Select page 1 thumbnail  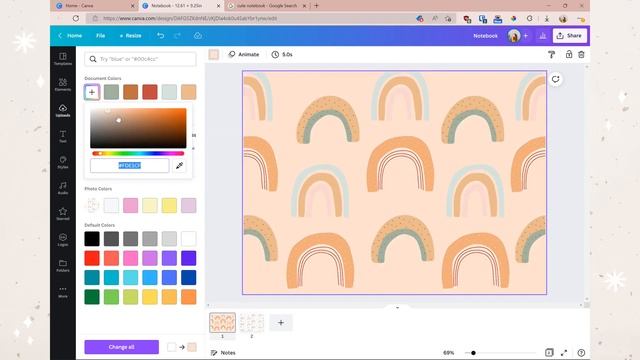(x=222, y=323)
